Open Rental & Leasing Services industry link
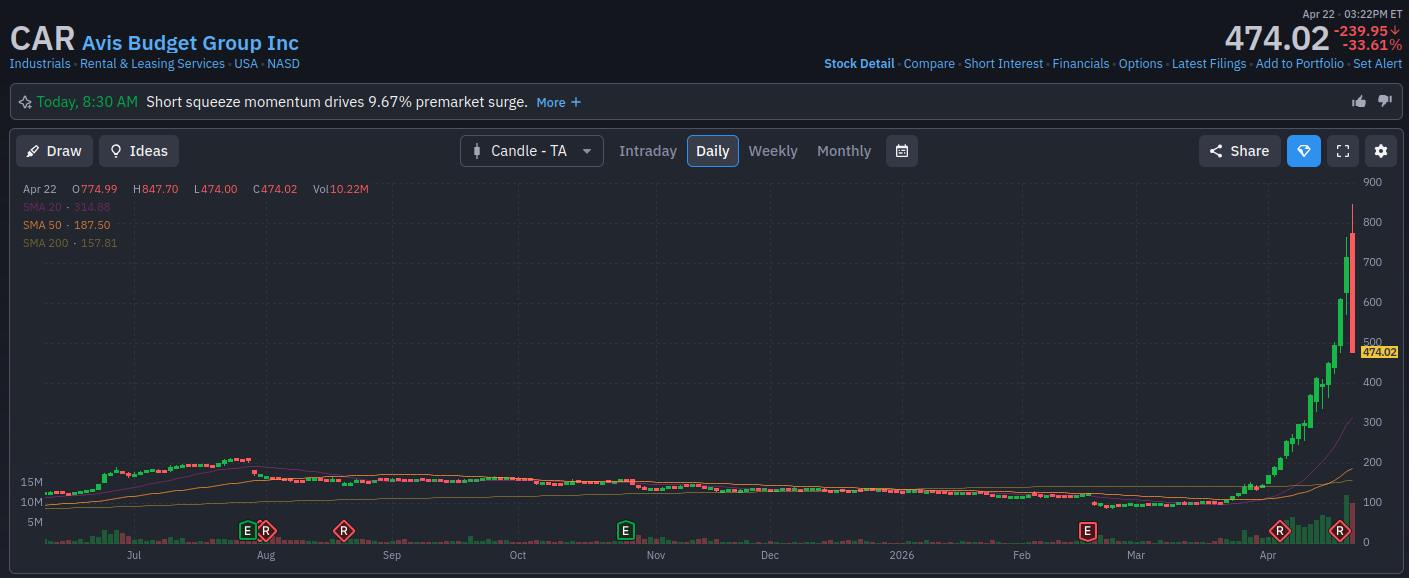 pyautogui.click(x=152, y=63)
